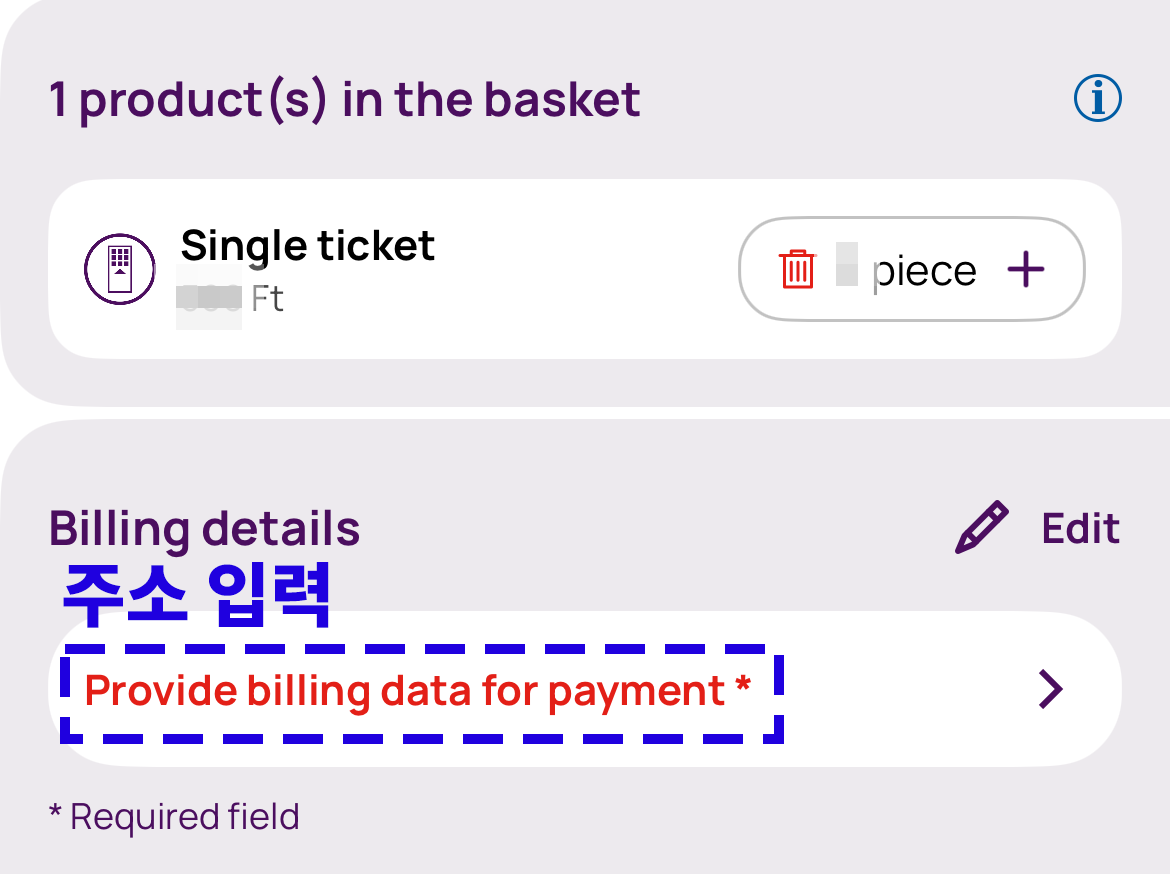The height and width of the screenshot is (874, 1170).
Task: Tap the 'Ft' currency label
Action: [267, 298]
